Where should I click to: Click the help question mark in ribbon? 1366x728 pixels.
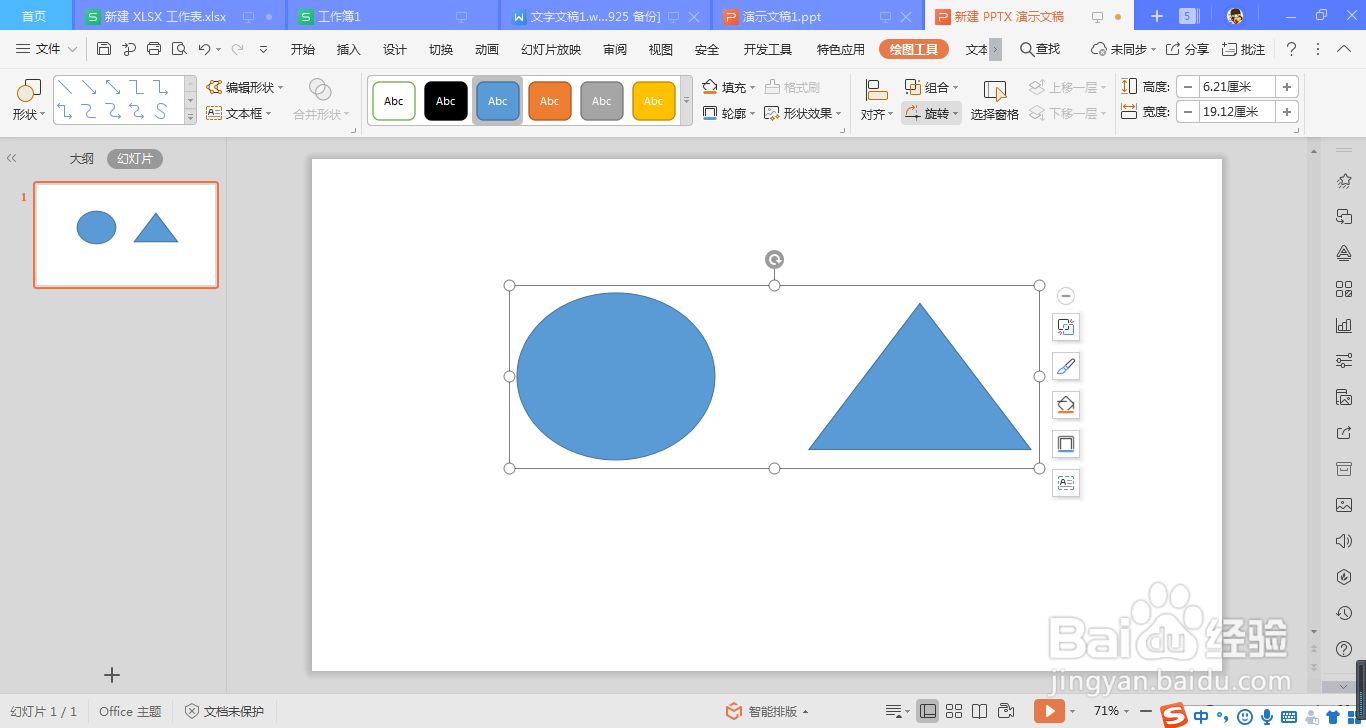[1291, 49]
